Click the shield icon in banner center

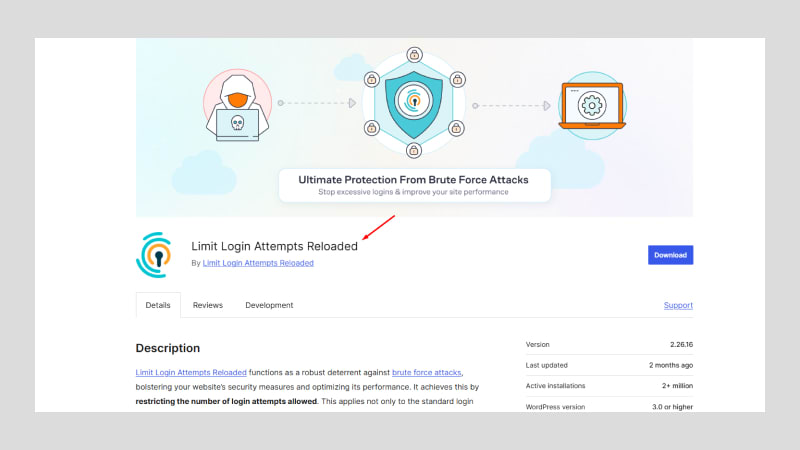[414, 104]
